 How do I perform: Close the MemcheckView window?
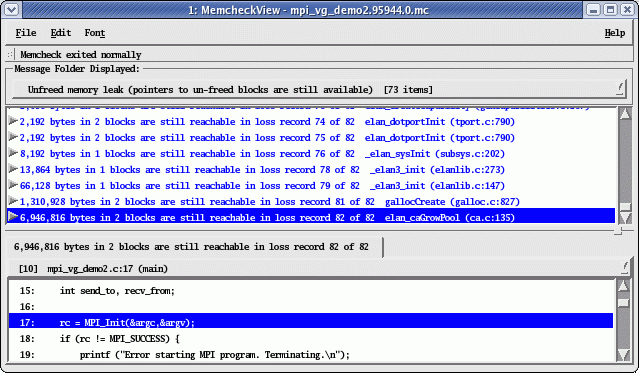tap(627, 10)
